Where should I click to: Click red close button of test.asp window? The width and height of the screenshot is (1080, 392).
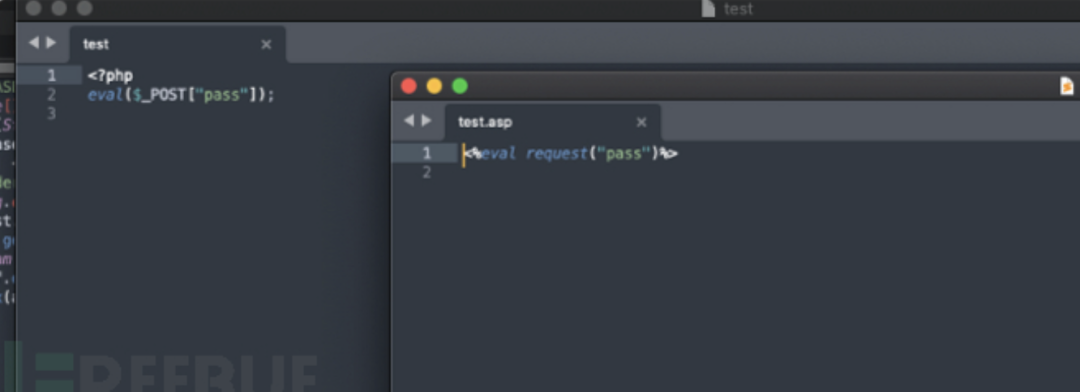pos(409,86)
